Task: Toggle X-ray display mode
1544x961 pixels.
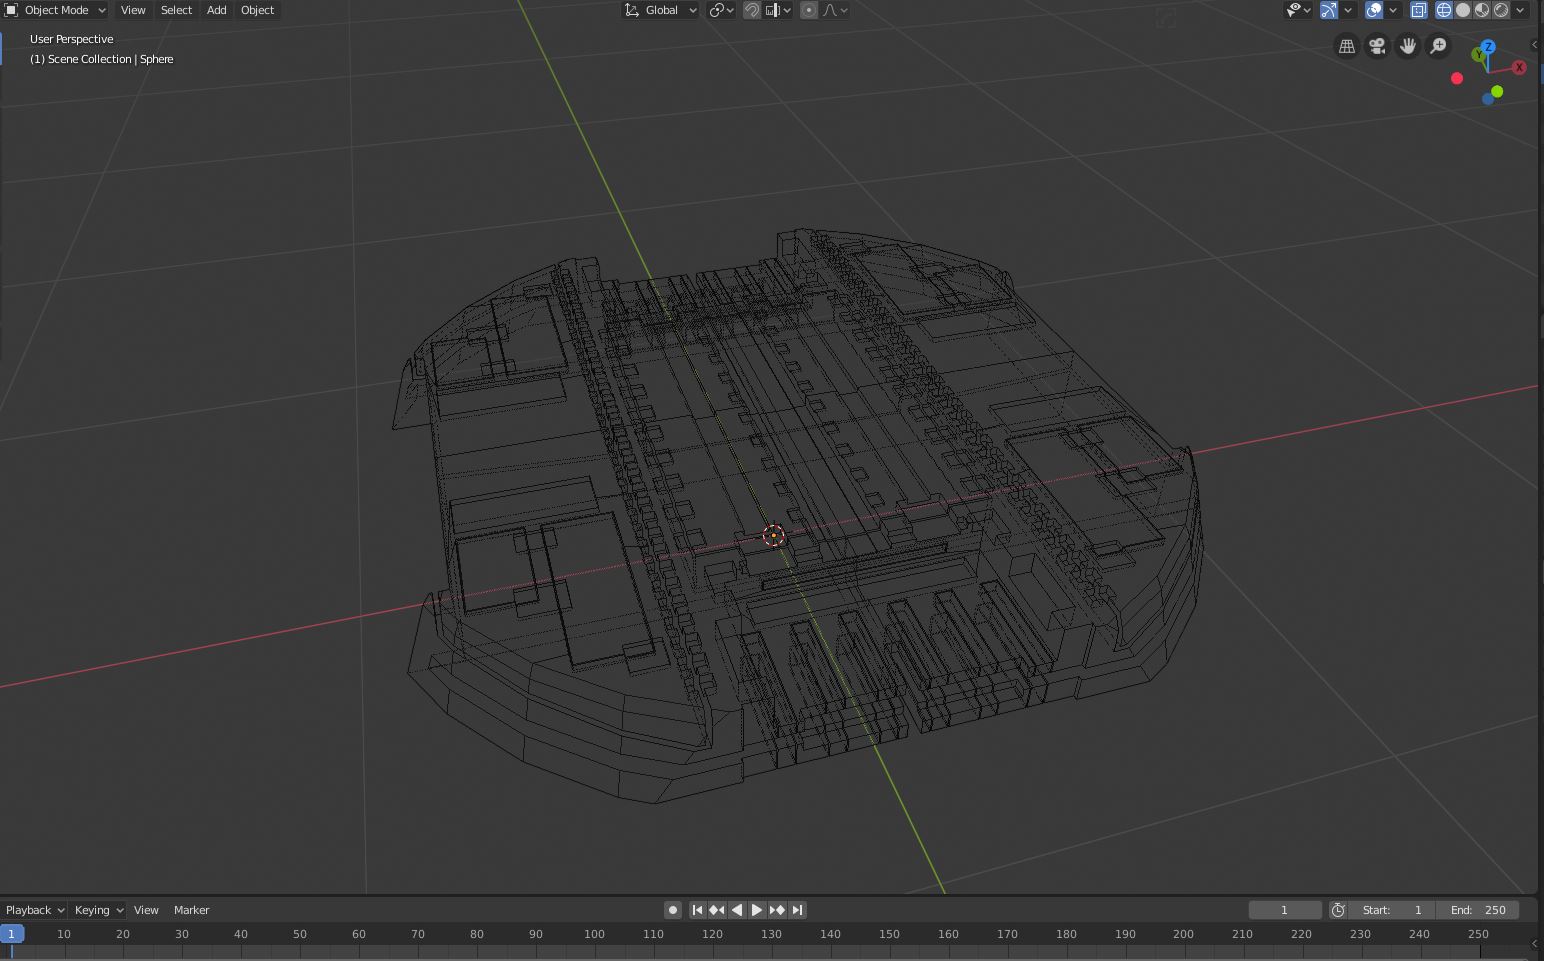Action: click(x=1418, y=10)
